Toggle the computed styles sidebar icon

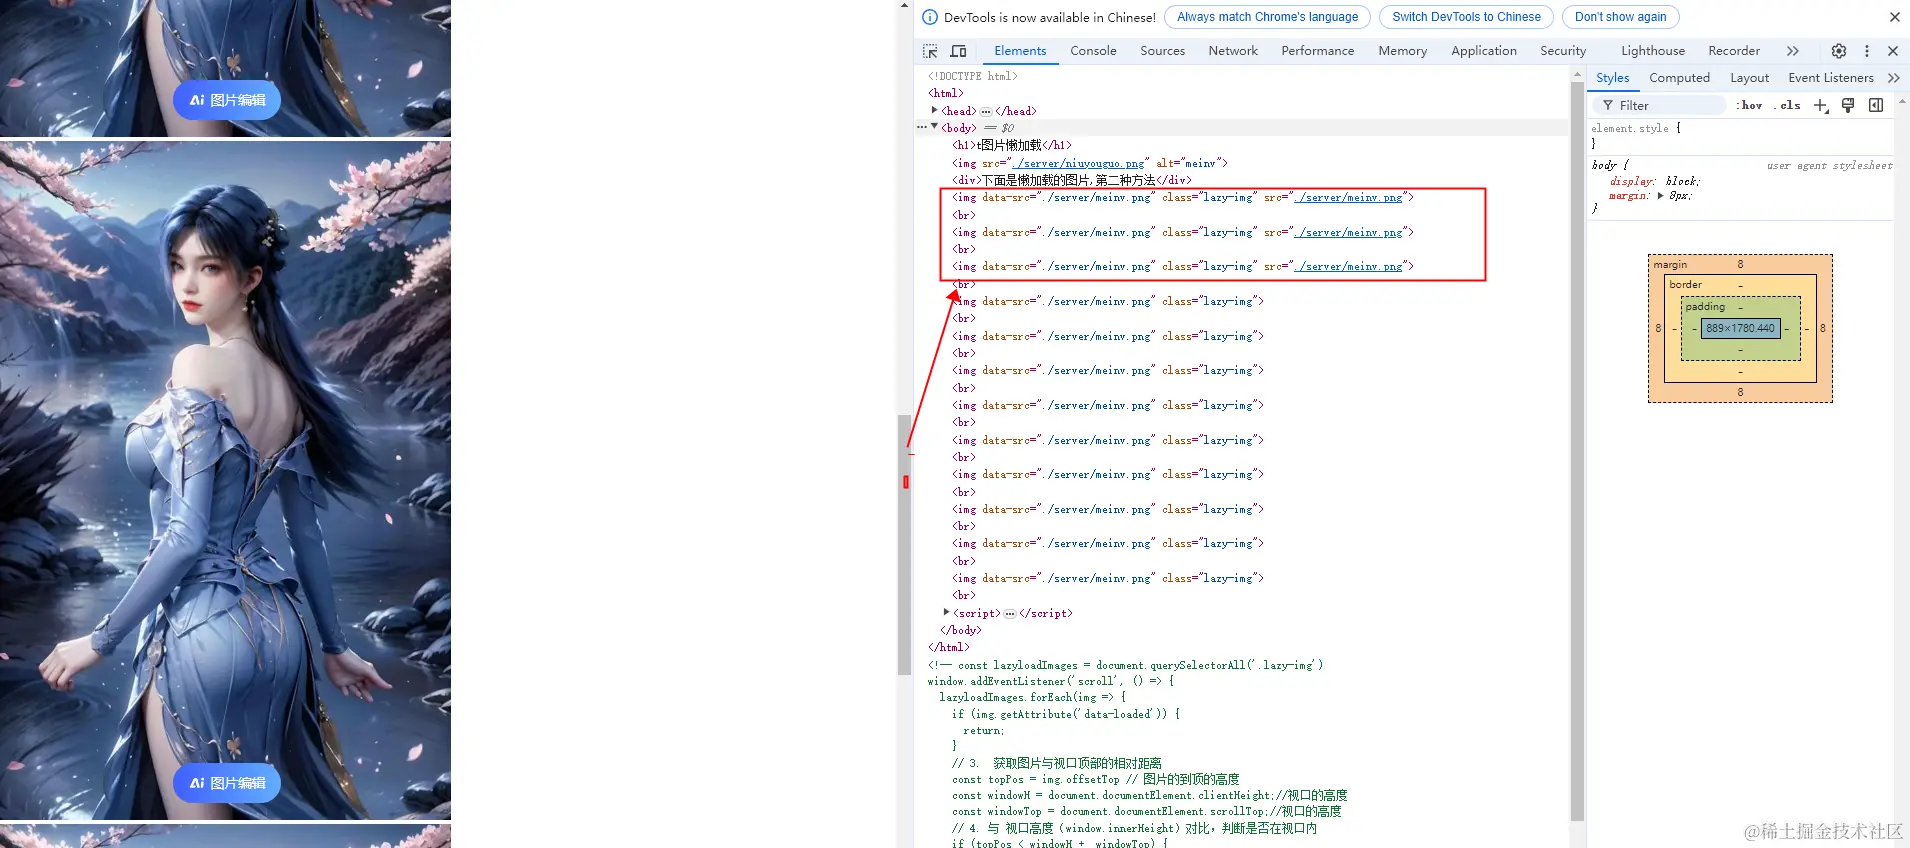[x=1876, y=105]
